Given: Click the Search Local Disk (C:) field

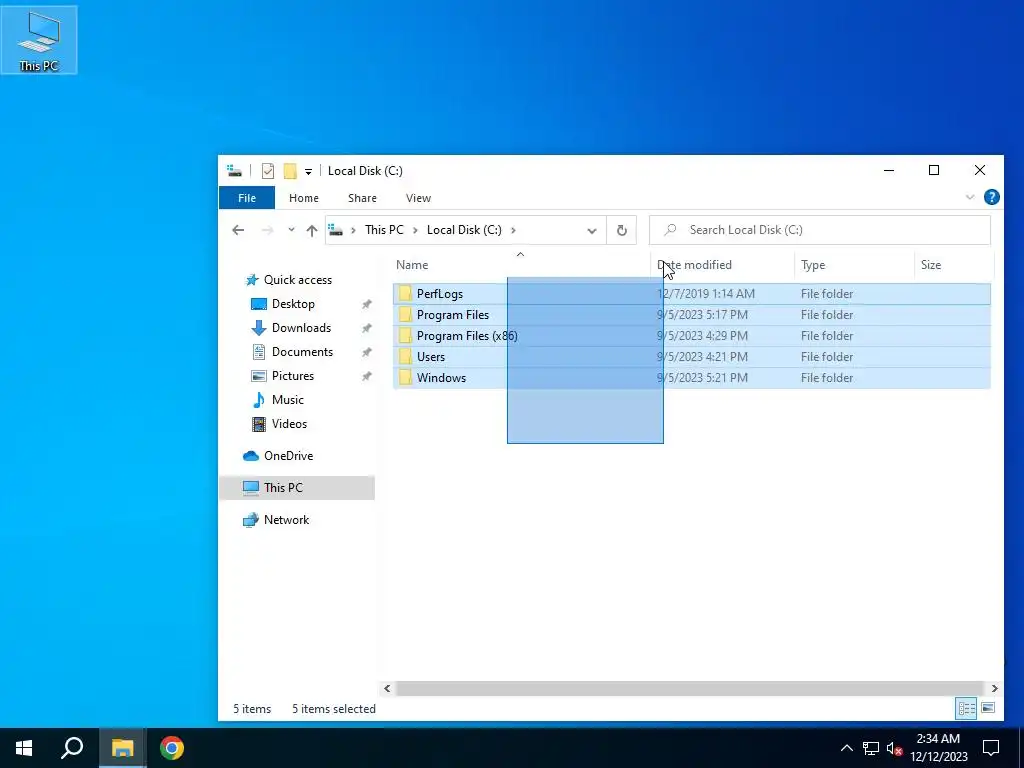Looking at the screenshot, I should pos(820,230).
